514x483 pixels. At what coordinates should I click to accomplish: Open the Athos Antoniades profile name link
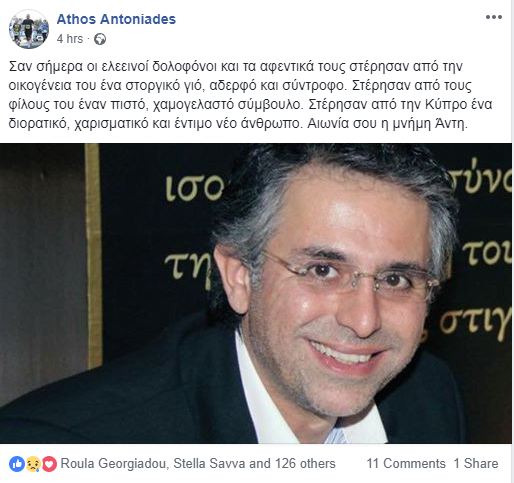click(x=116, y=19)
